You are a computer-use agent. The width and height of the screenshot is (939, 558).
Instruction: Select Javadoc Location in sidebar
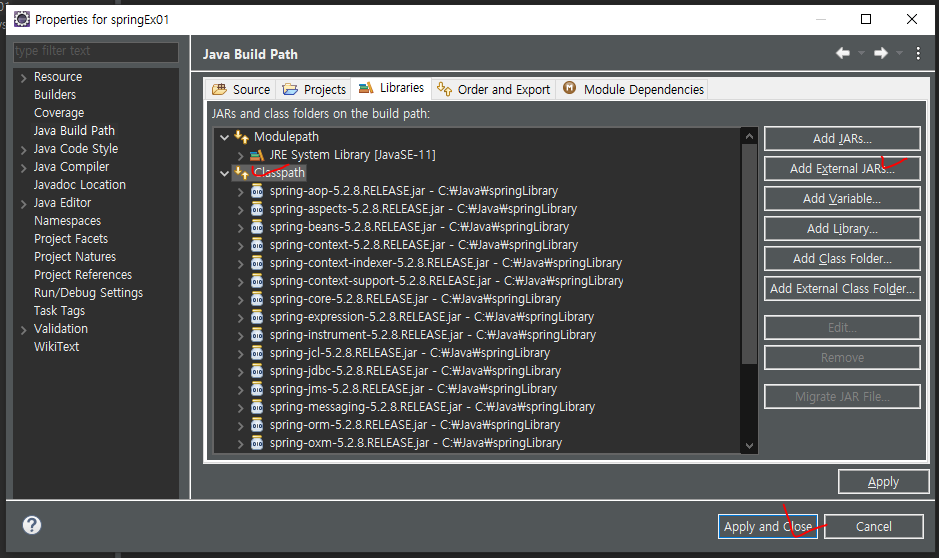point(80,184)
